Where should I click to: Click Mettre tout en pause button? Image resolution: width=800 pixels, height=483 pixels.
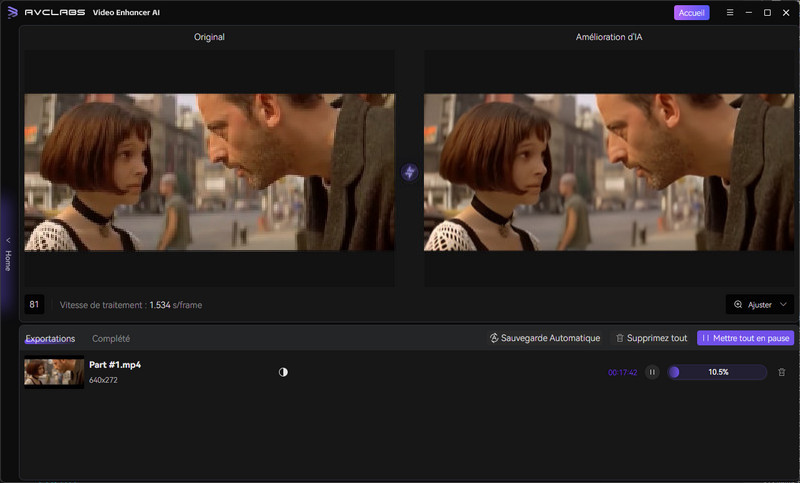(x=745, y=338)
